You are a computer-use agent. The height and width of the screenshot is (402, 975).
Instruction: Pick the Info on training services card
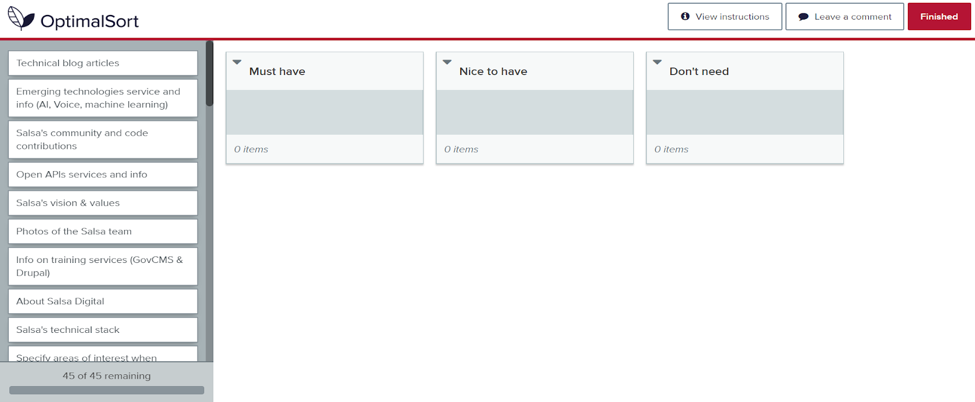[103, 266]
